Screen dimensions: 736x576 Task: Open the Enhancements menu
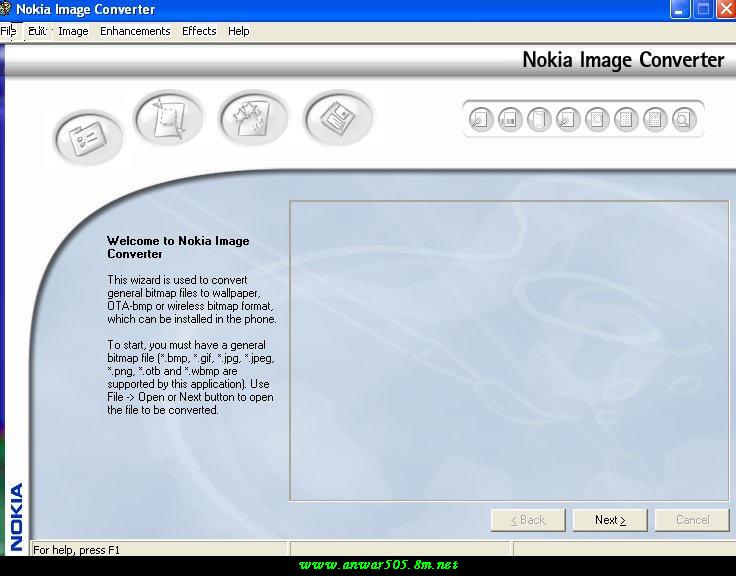pos(135,31)
